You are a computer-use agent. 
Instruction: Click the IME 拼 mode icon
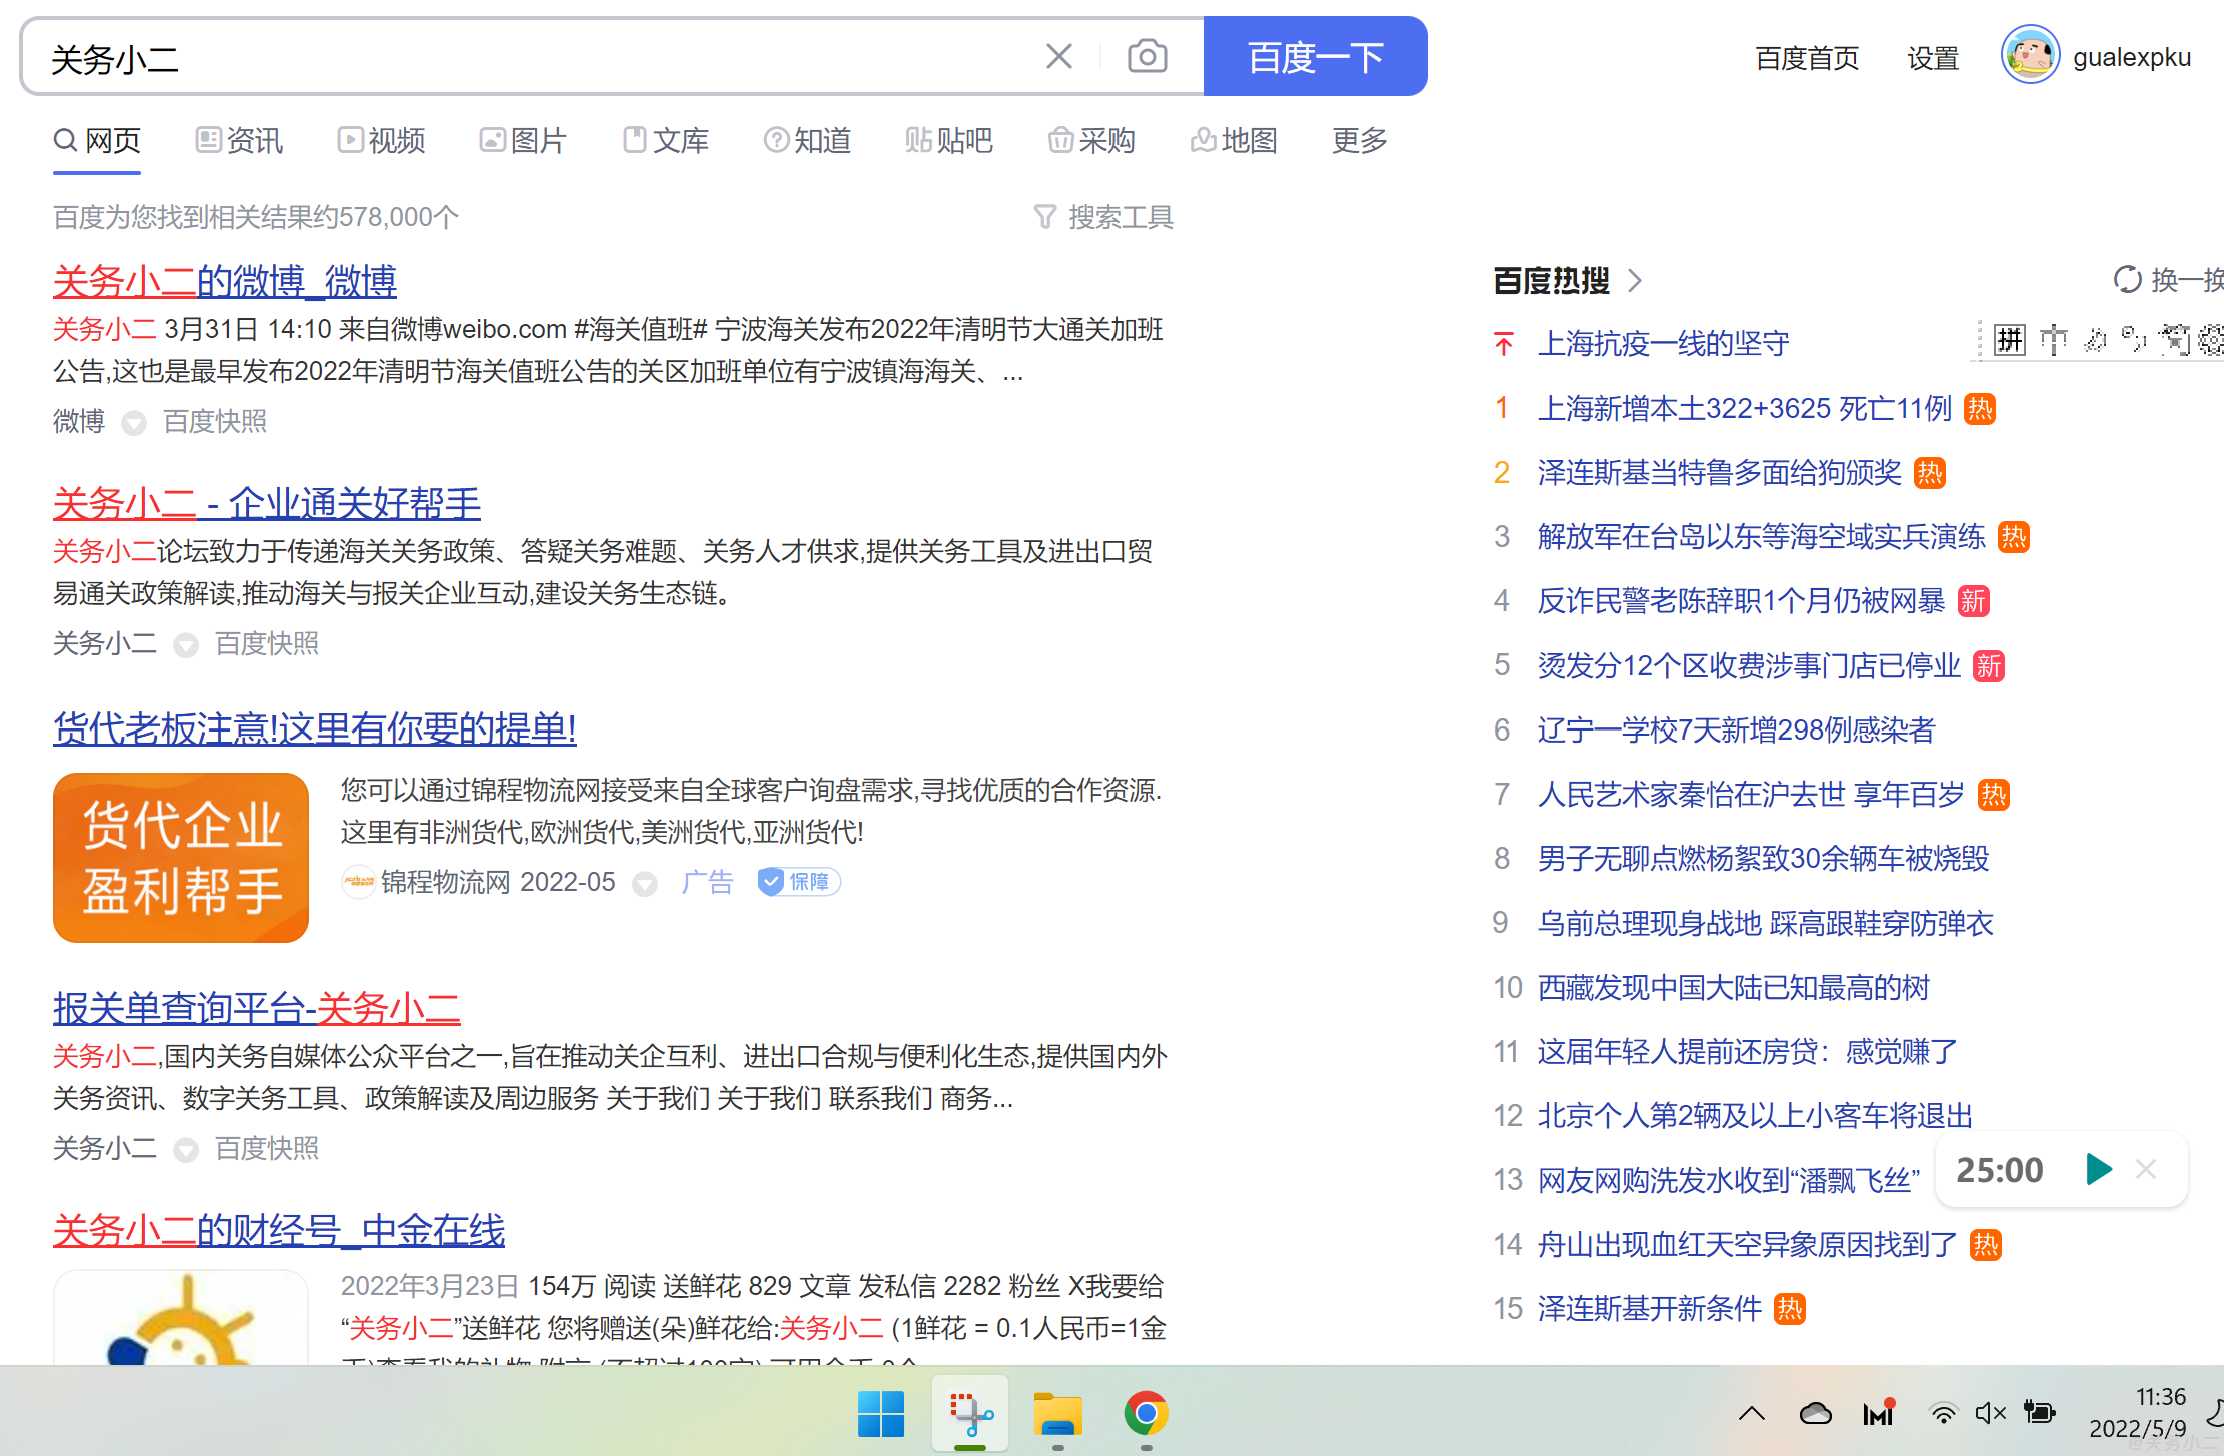click(x=2009, y=340)
